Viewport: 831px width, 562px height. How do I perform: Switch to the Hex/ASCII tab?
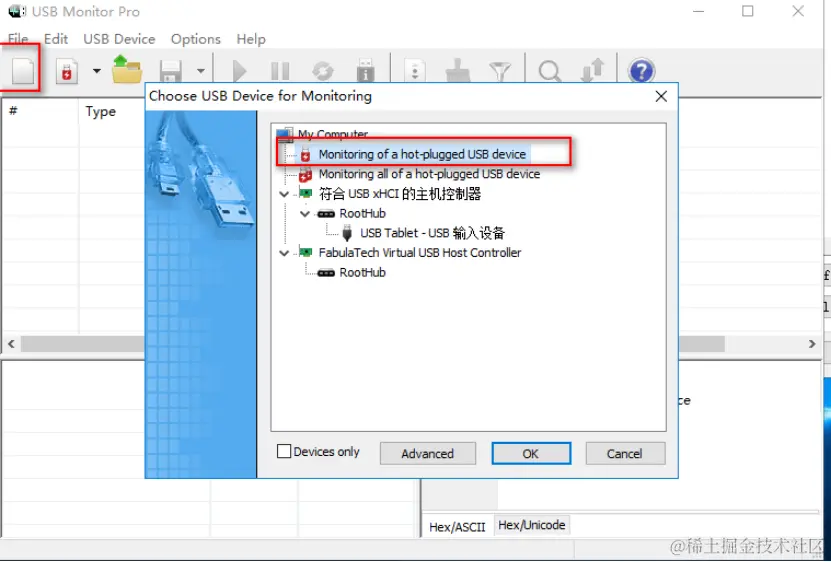point(457,527)
